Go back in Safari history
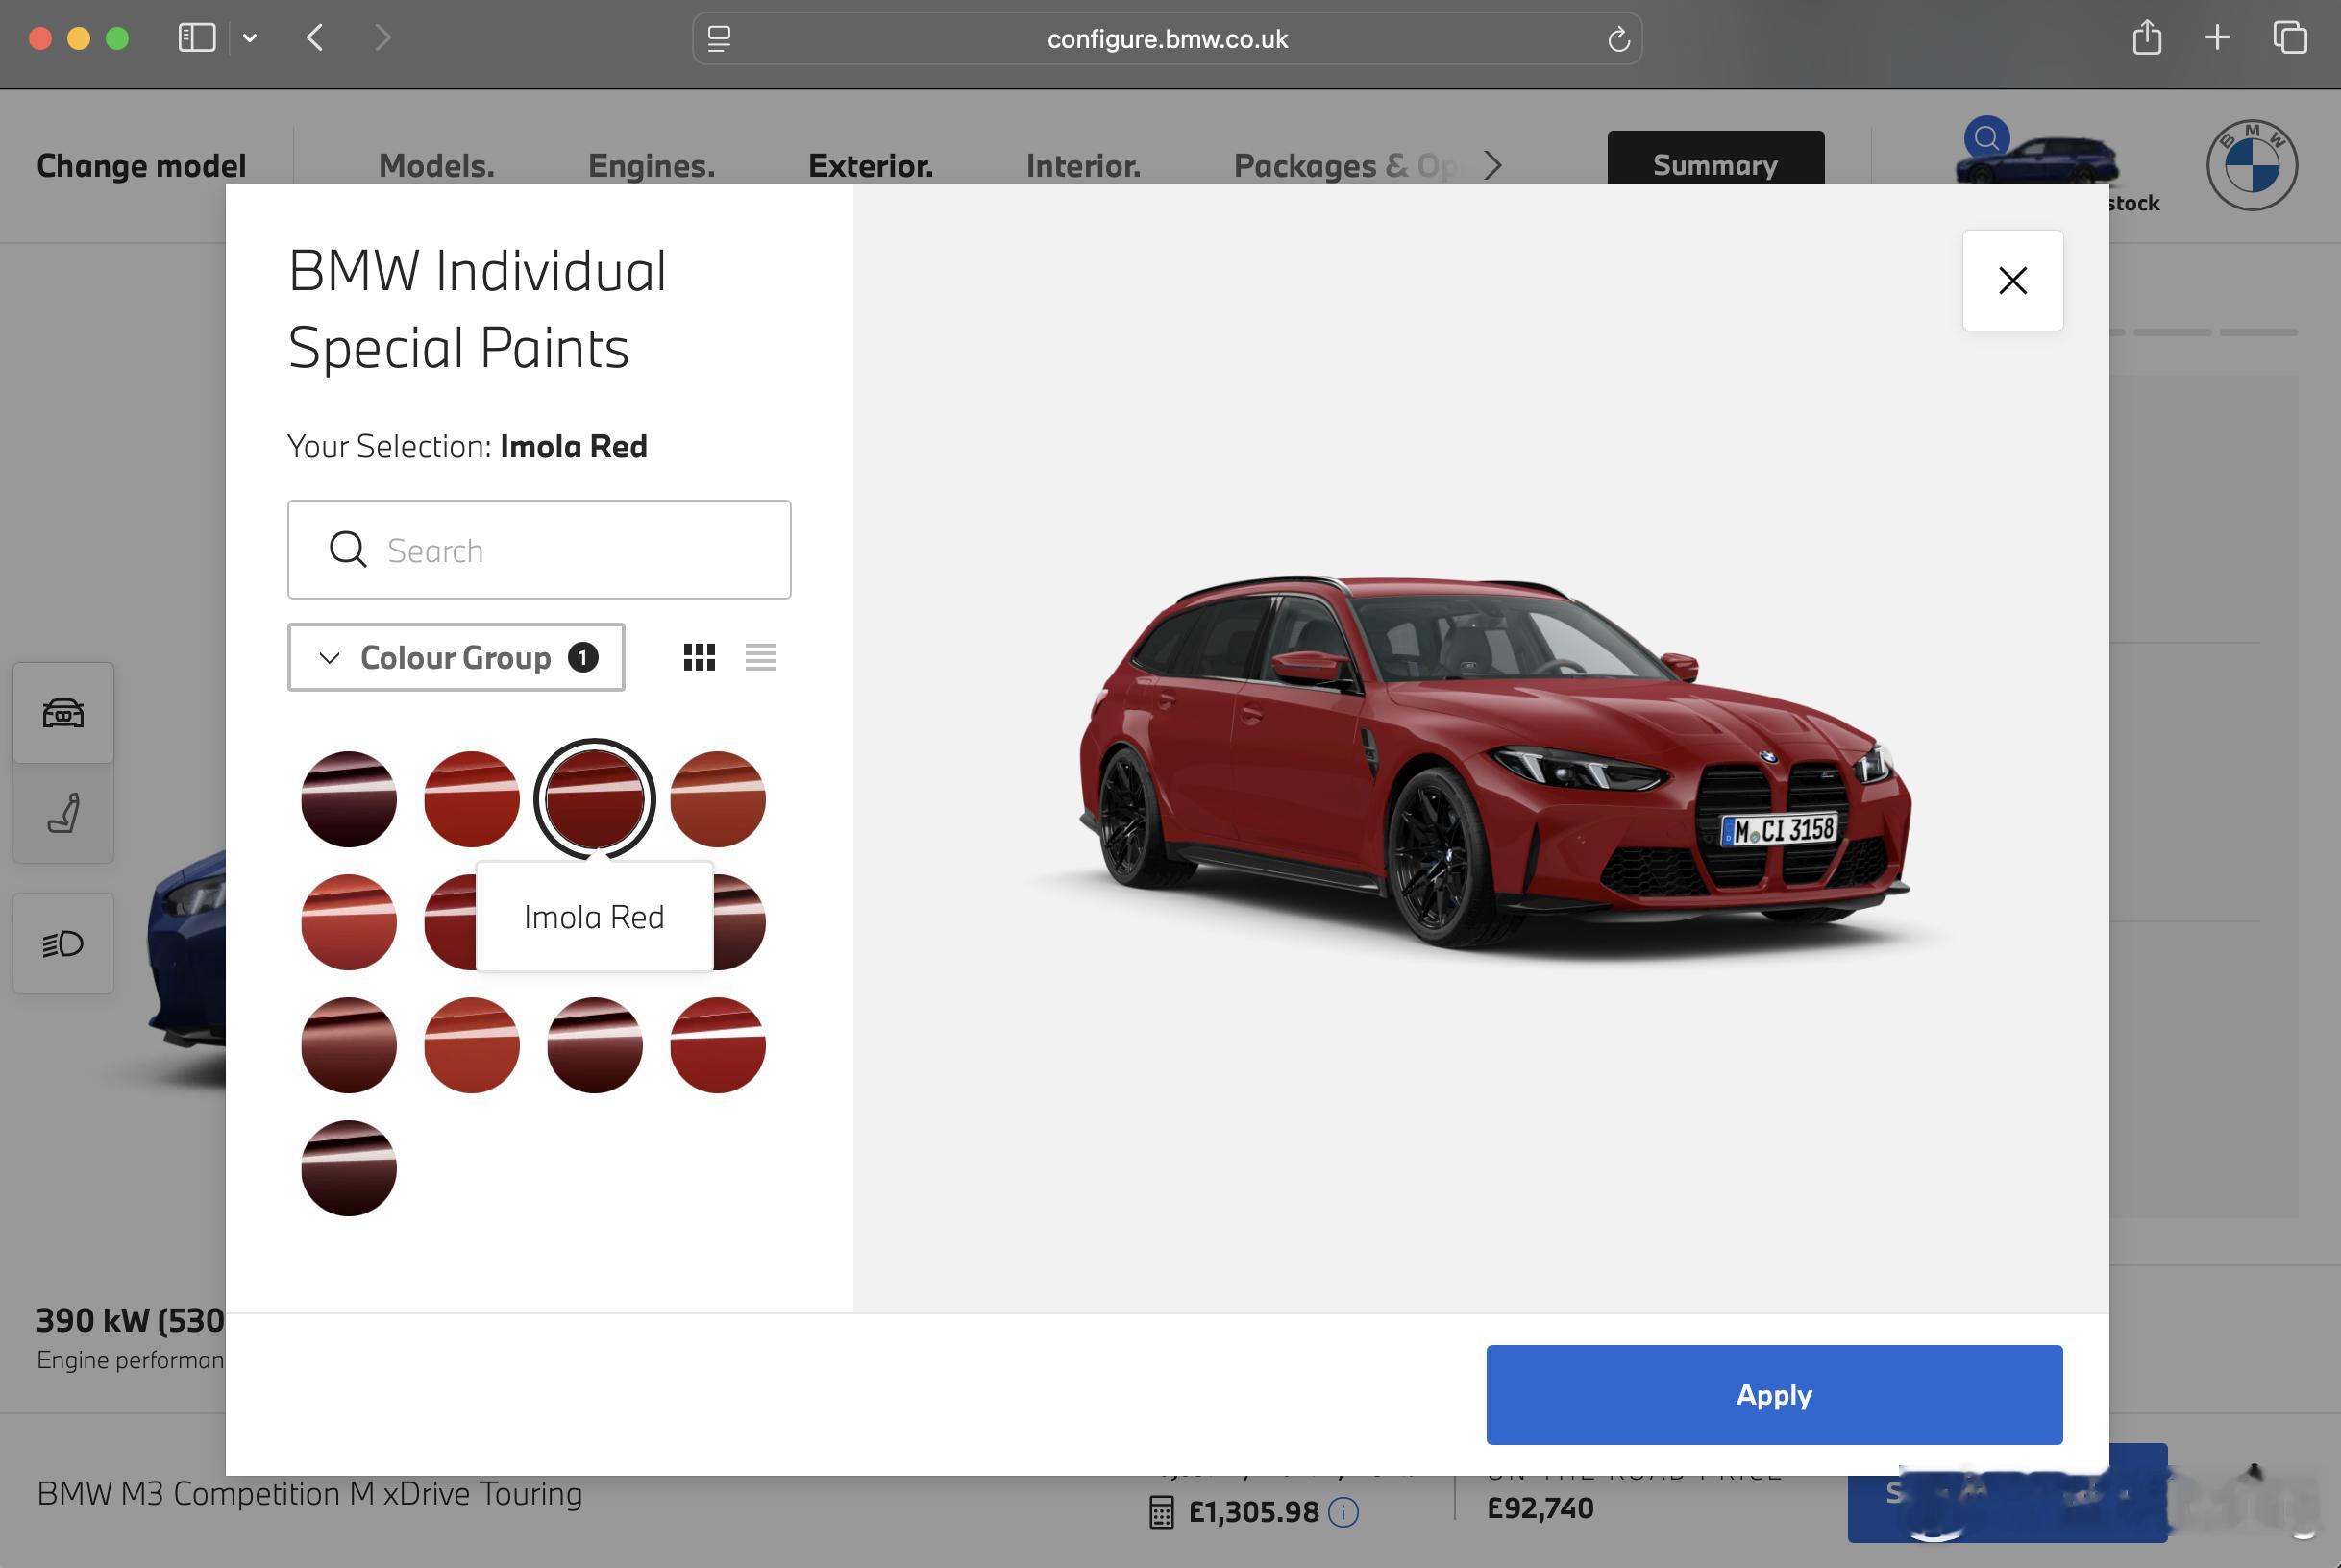The width and height of the screenshot is (2341, 1568). coord(315,38)
